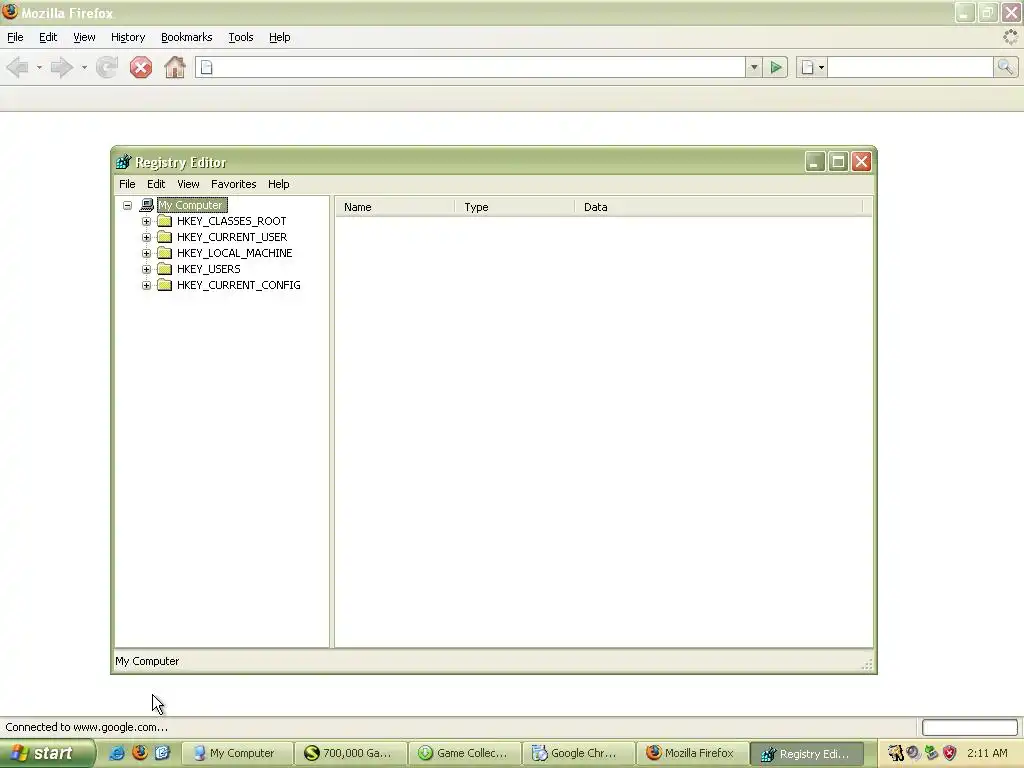This screenshot has width=1024, height=768.
Task: Switch to My Computer taskbar window
Action: click(236, 753)
